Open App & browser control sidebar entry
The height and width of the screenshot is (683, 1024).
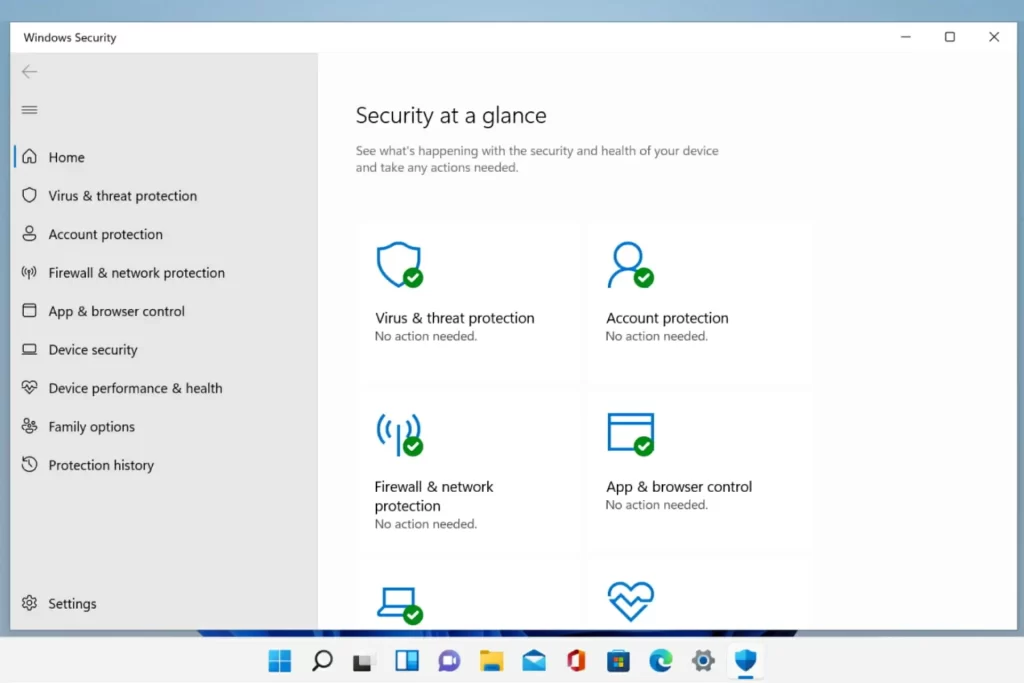[116, 311]
